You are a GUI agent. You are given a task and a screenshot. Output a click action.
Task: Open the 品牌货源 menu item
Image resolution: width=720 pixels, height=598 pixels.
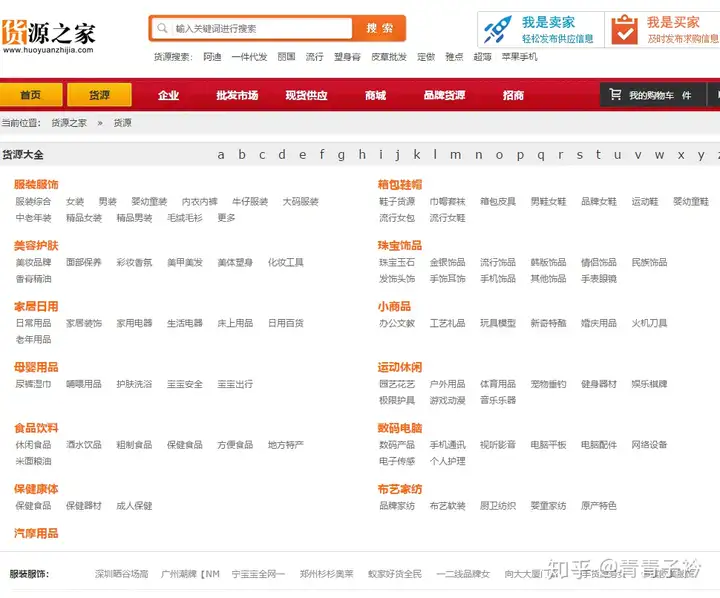pyautogui.click(x=444, y=96)
